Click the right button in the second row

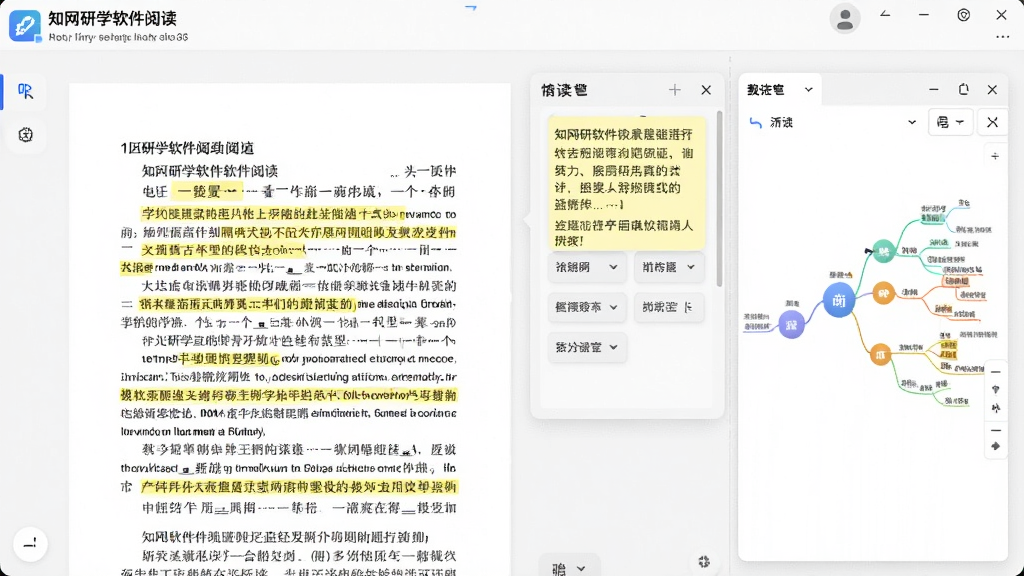click(x=669, y=307)
